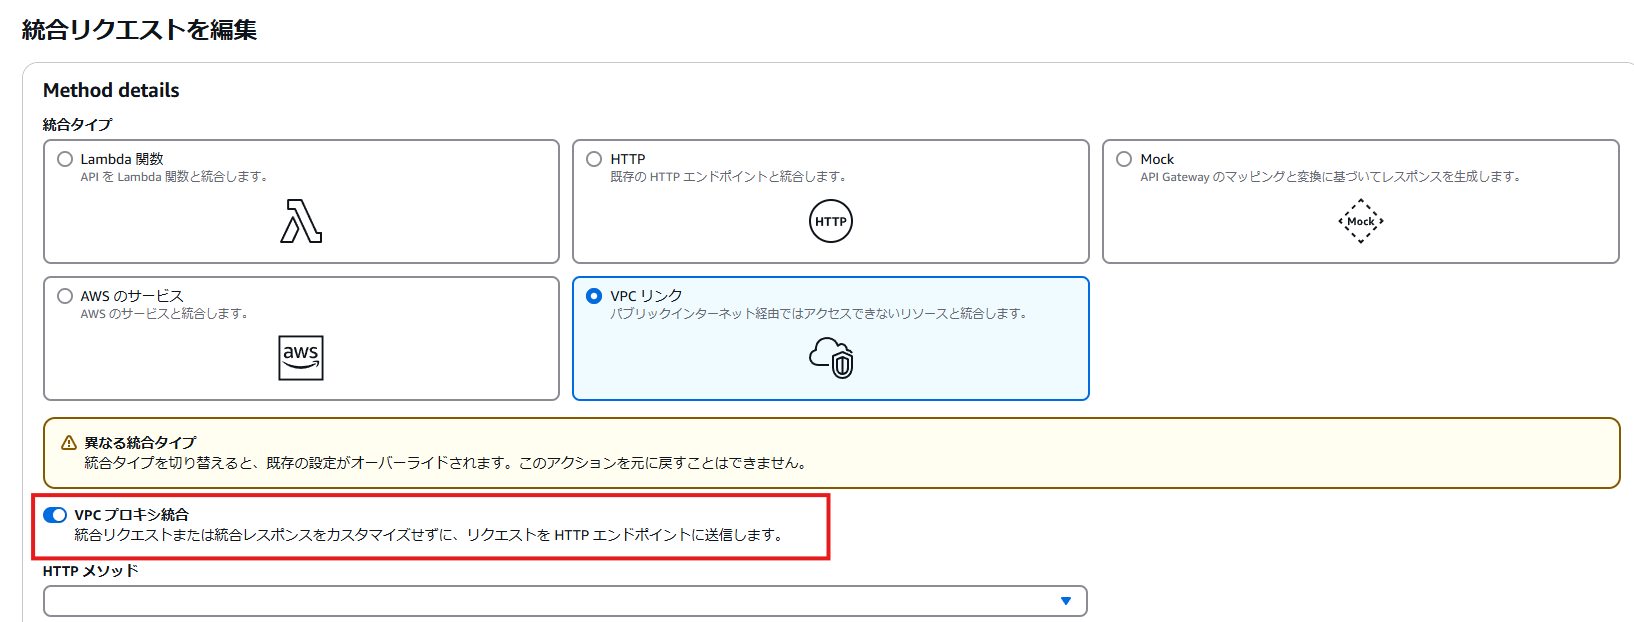Select the VPC リンク radio button

coord(594,296)
